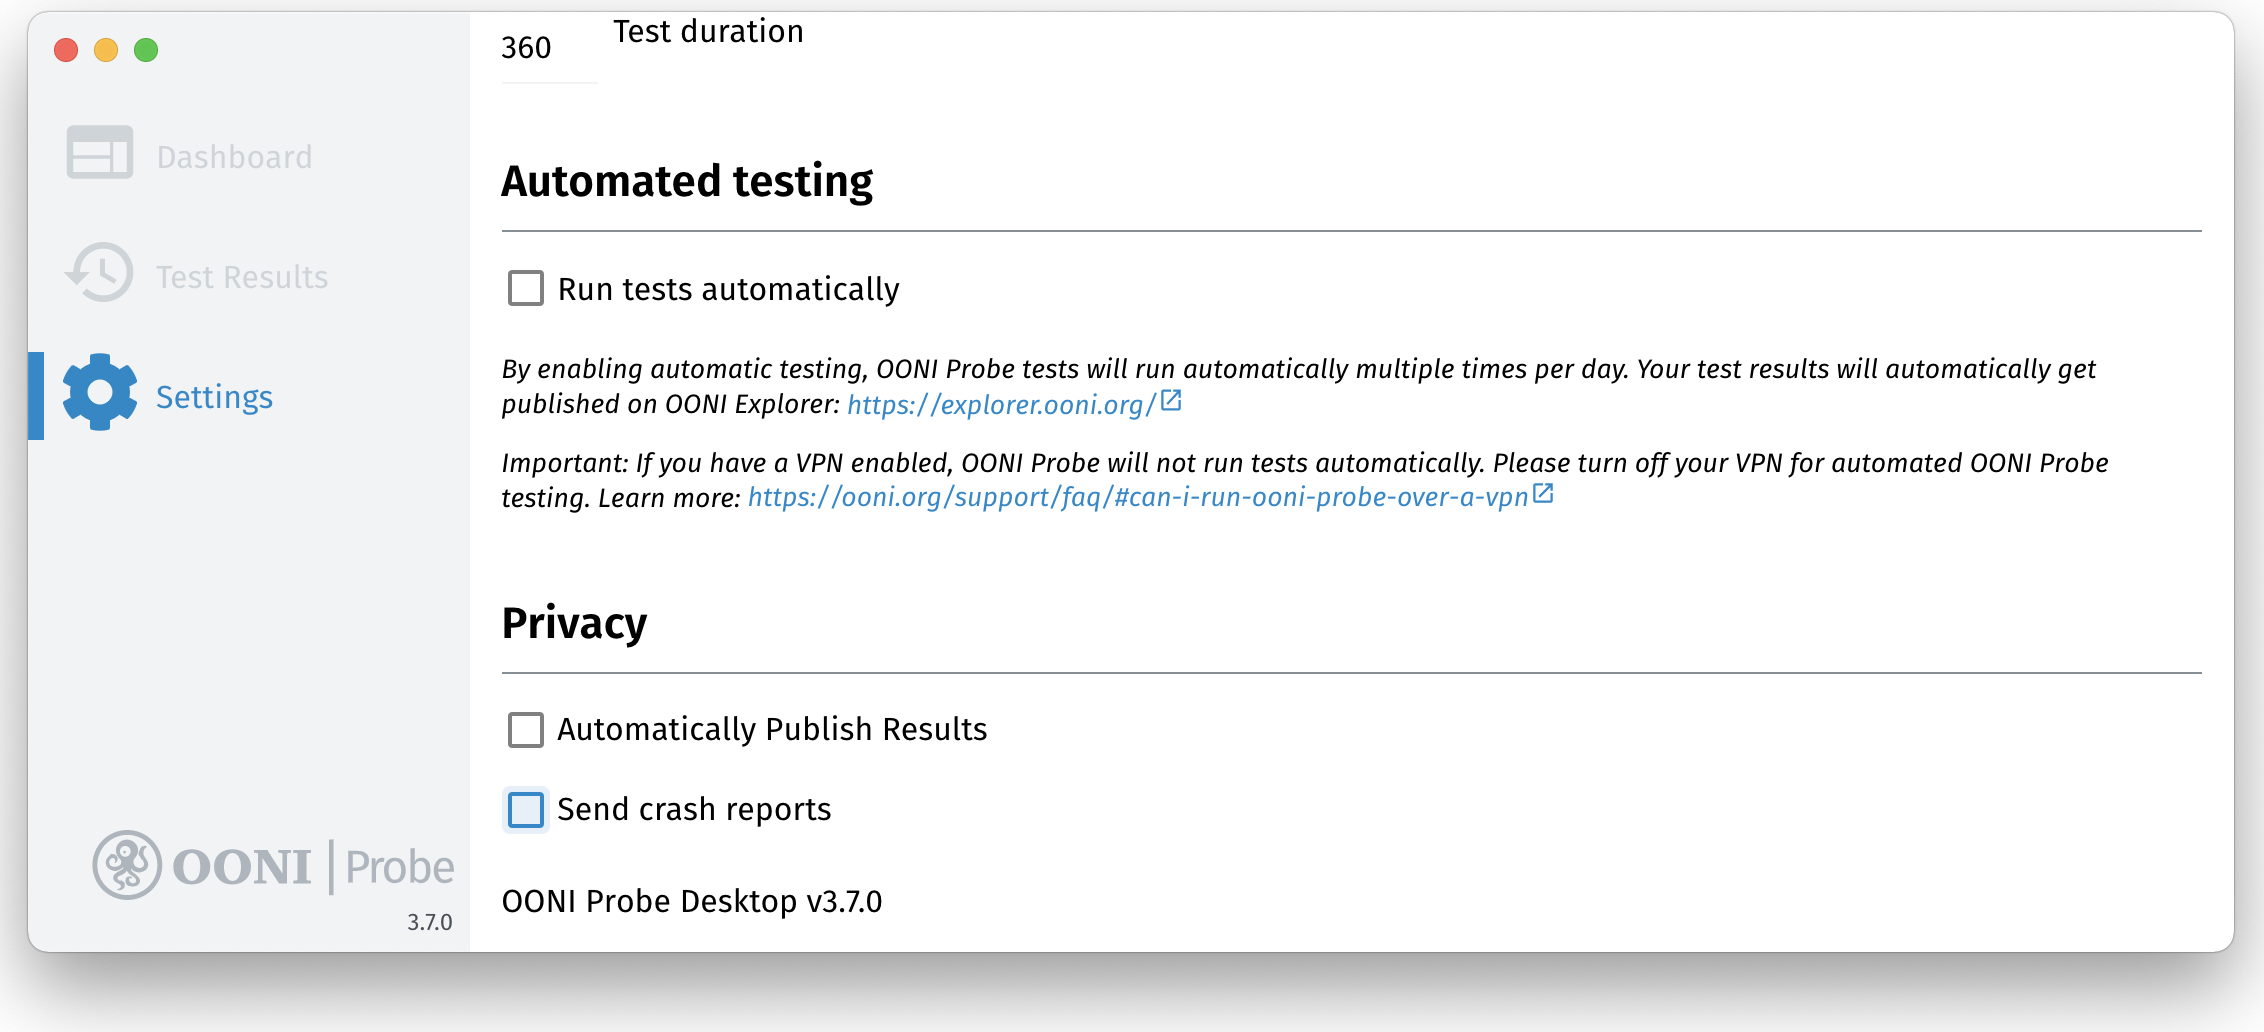Open the ooni.org VPN support FAQ link
The height and width of the screenshot is (1032, 2264).
[1138, 497]
